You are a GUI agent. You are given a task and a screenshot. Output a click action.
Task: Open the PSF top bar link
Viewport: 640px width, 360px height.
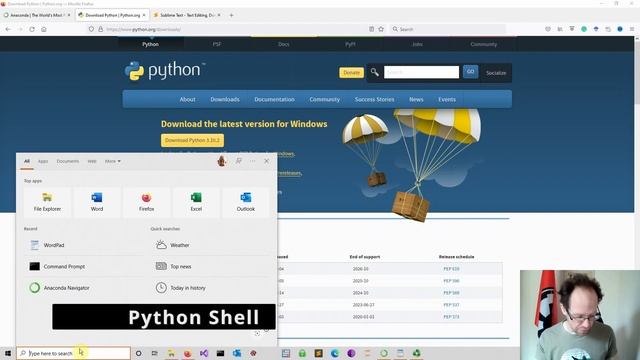(217, 44)
